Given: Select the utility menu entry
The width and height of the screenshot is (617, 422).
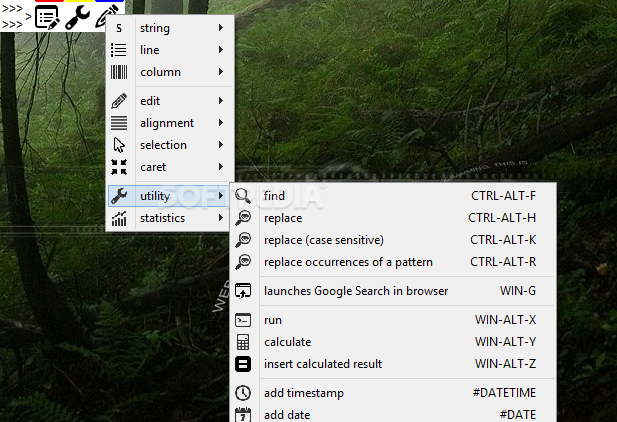Looking at the screenshot, I should [x=168, y=196].
